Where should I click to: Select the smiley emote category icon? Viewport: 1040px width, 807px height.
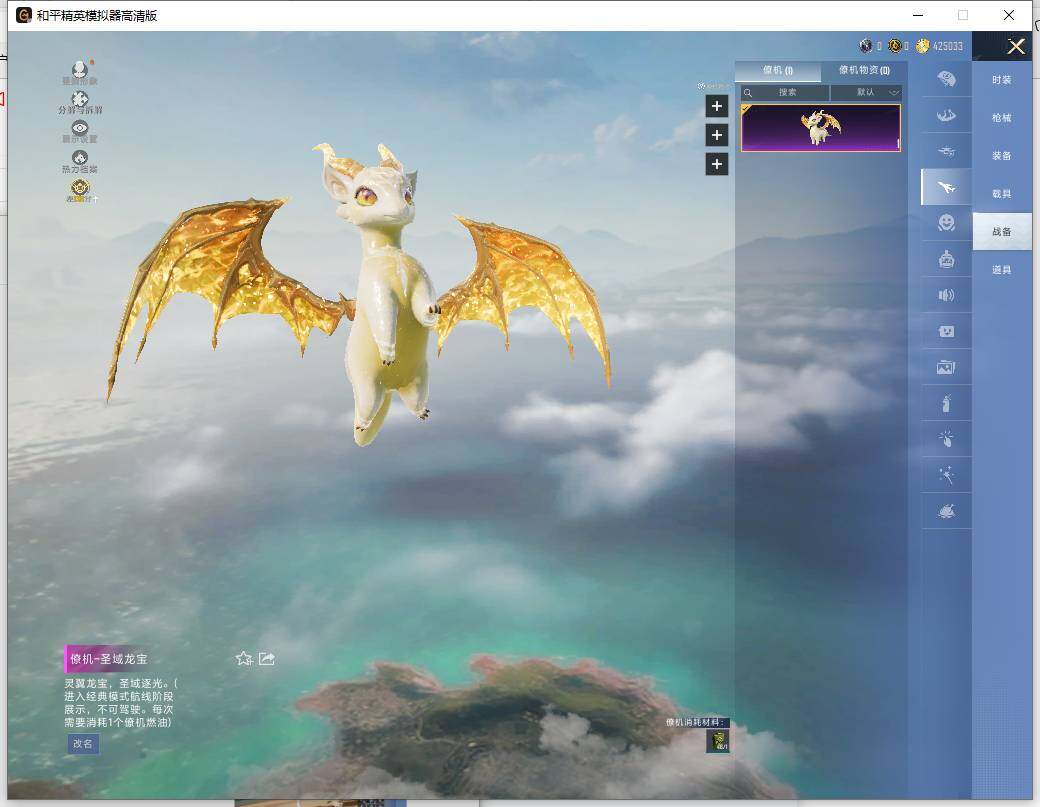click(946, 223)
